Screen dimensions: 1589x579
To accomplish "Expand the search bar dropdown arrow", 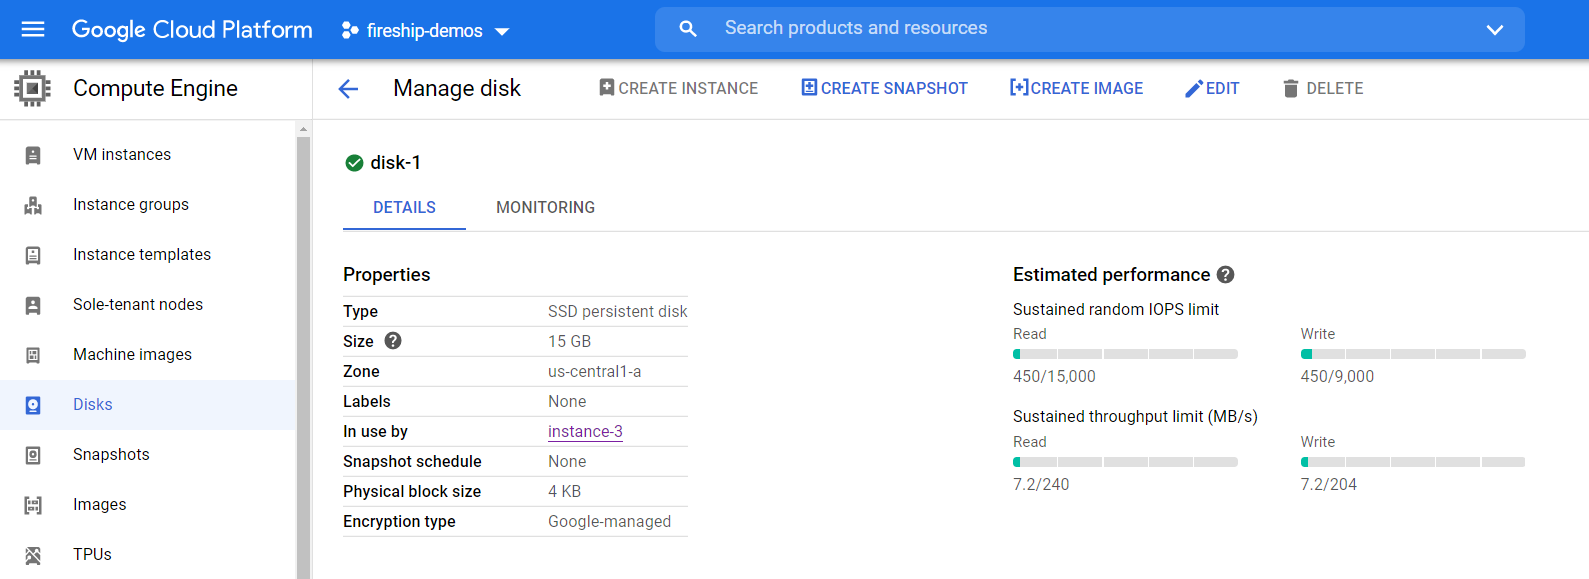I will [1494, 30].
